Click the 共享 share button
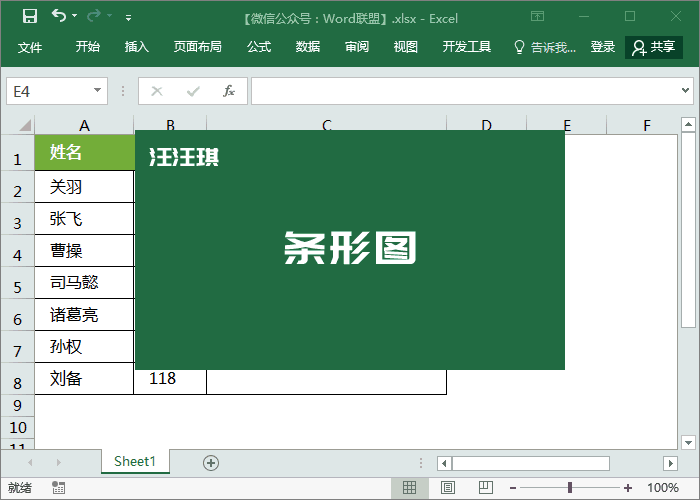The image size is (700, 500). click(654, 47)
